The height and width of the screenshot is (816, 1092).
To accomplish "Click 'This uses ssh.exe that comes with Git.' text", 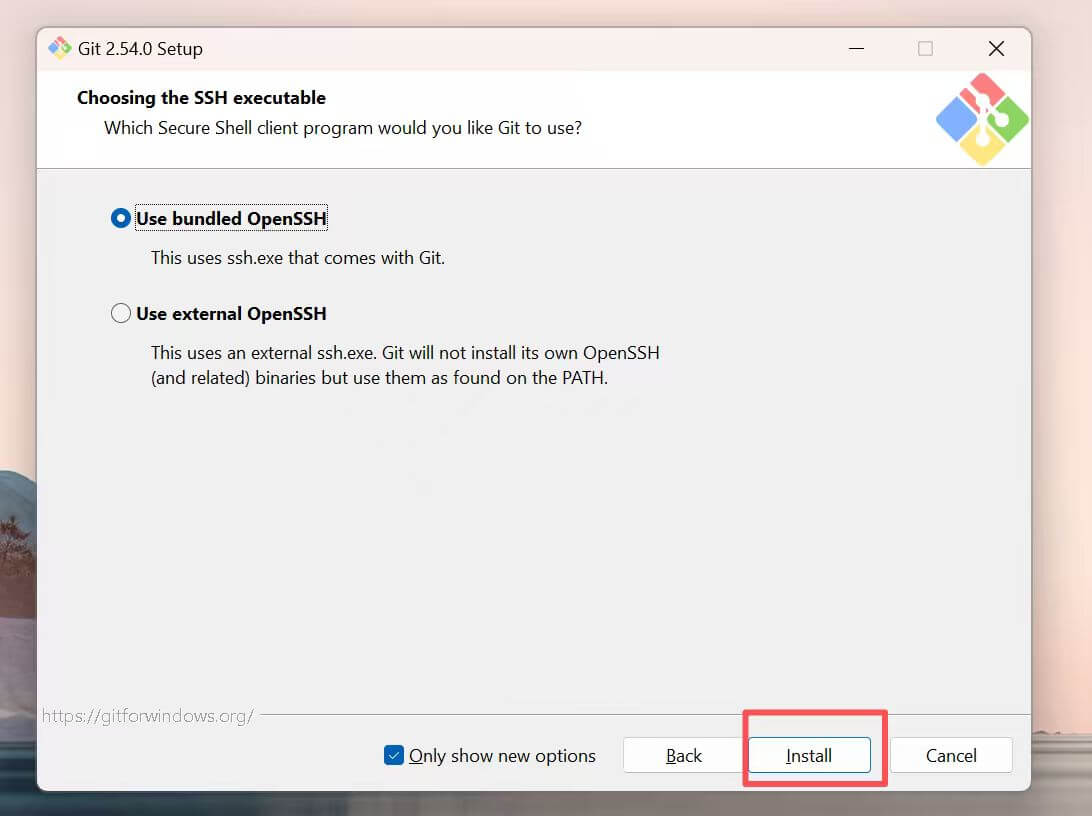I will tap(298, 258).
